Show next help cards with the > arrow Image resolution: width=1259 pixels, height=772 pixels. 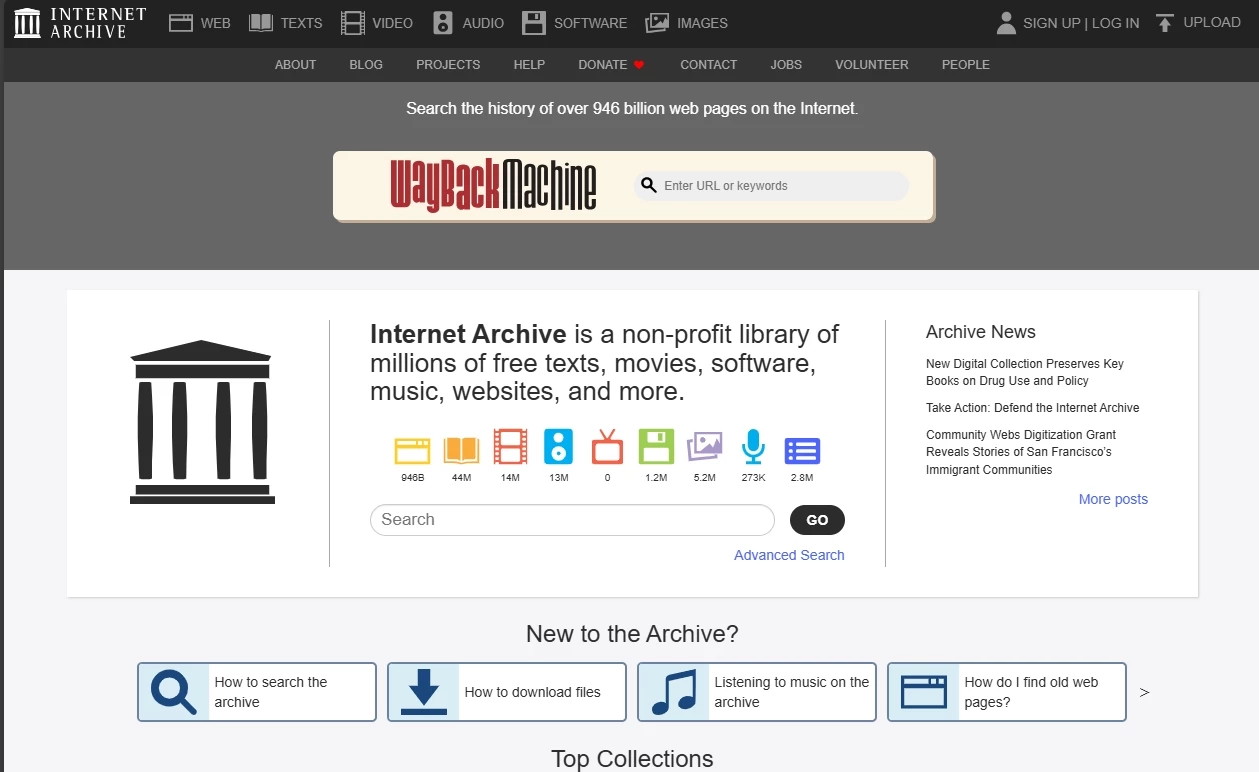(x=1145, y=692)
